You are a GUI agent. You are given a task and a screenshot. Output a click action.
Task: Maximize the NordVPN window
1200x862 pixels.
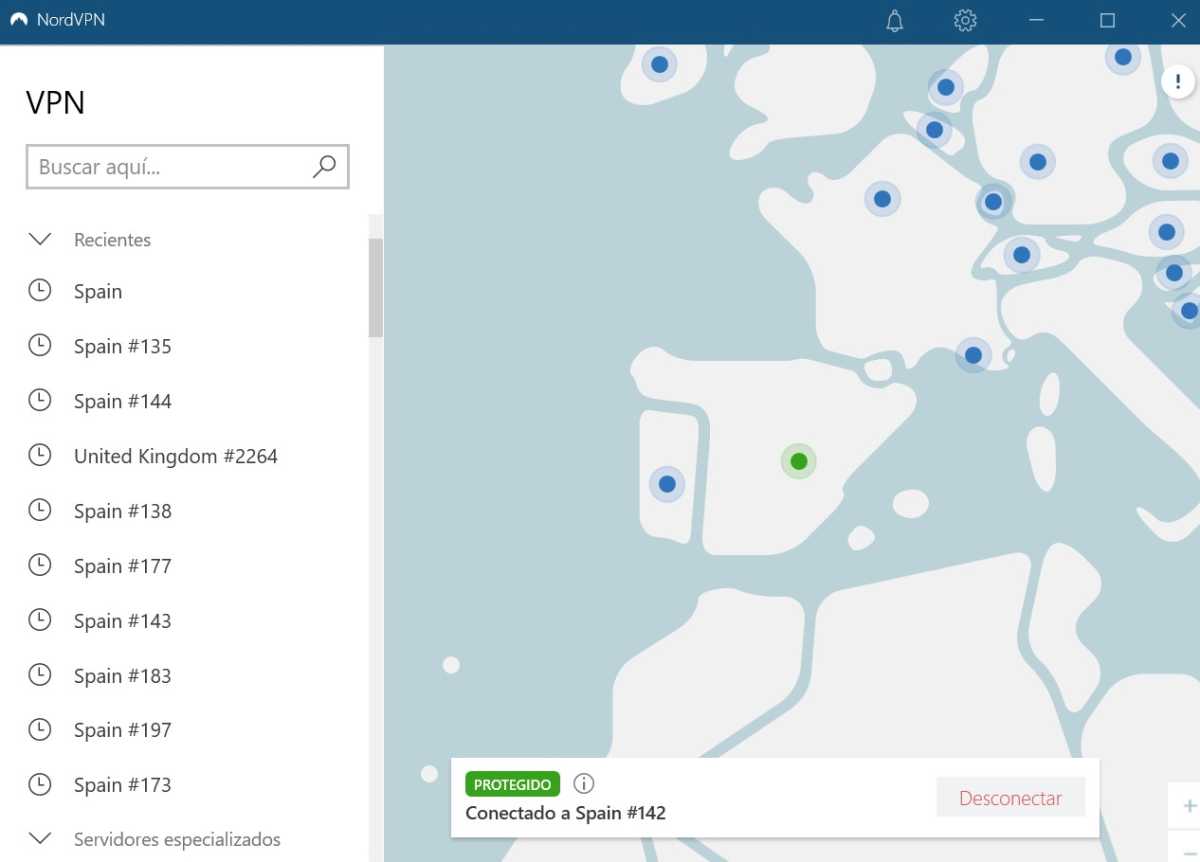point(1107,21)
